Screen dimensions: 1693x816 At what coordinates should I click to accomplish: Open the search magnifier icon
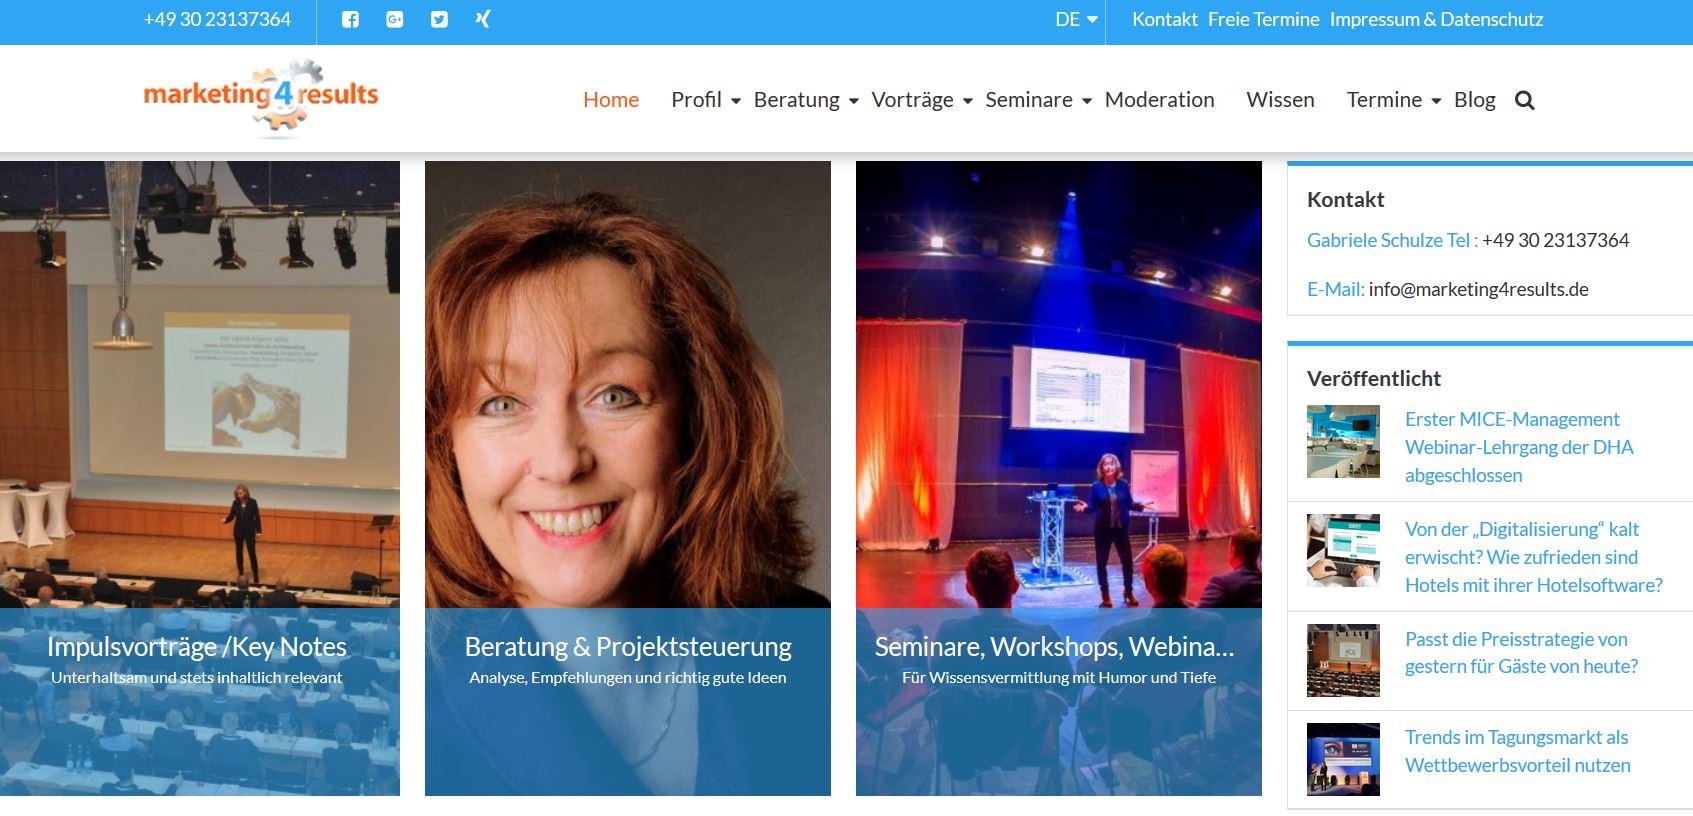[x=1525, y=100]
